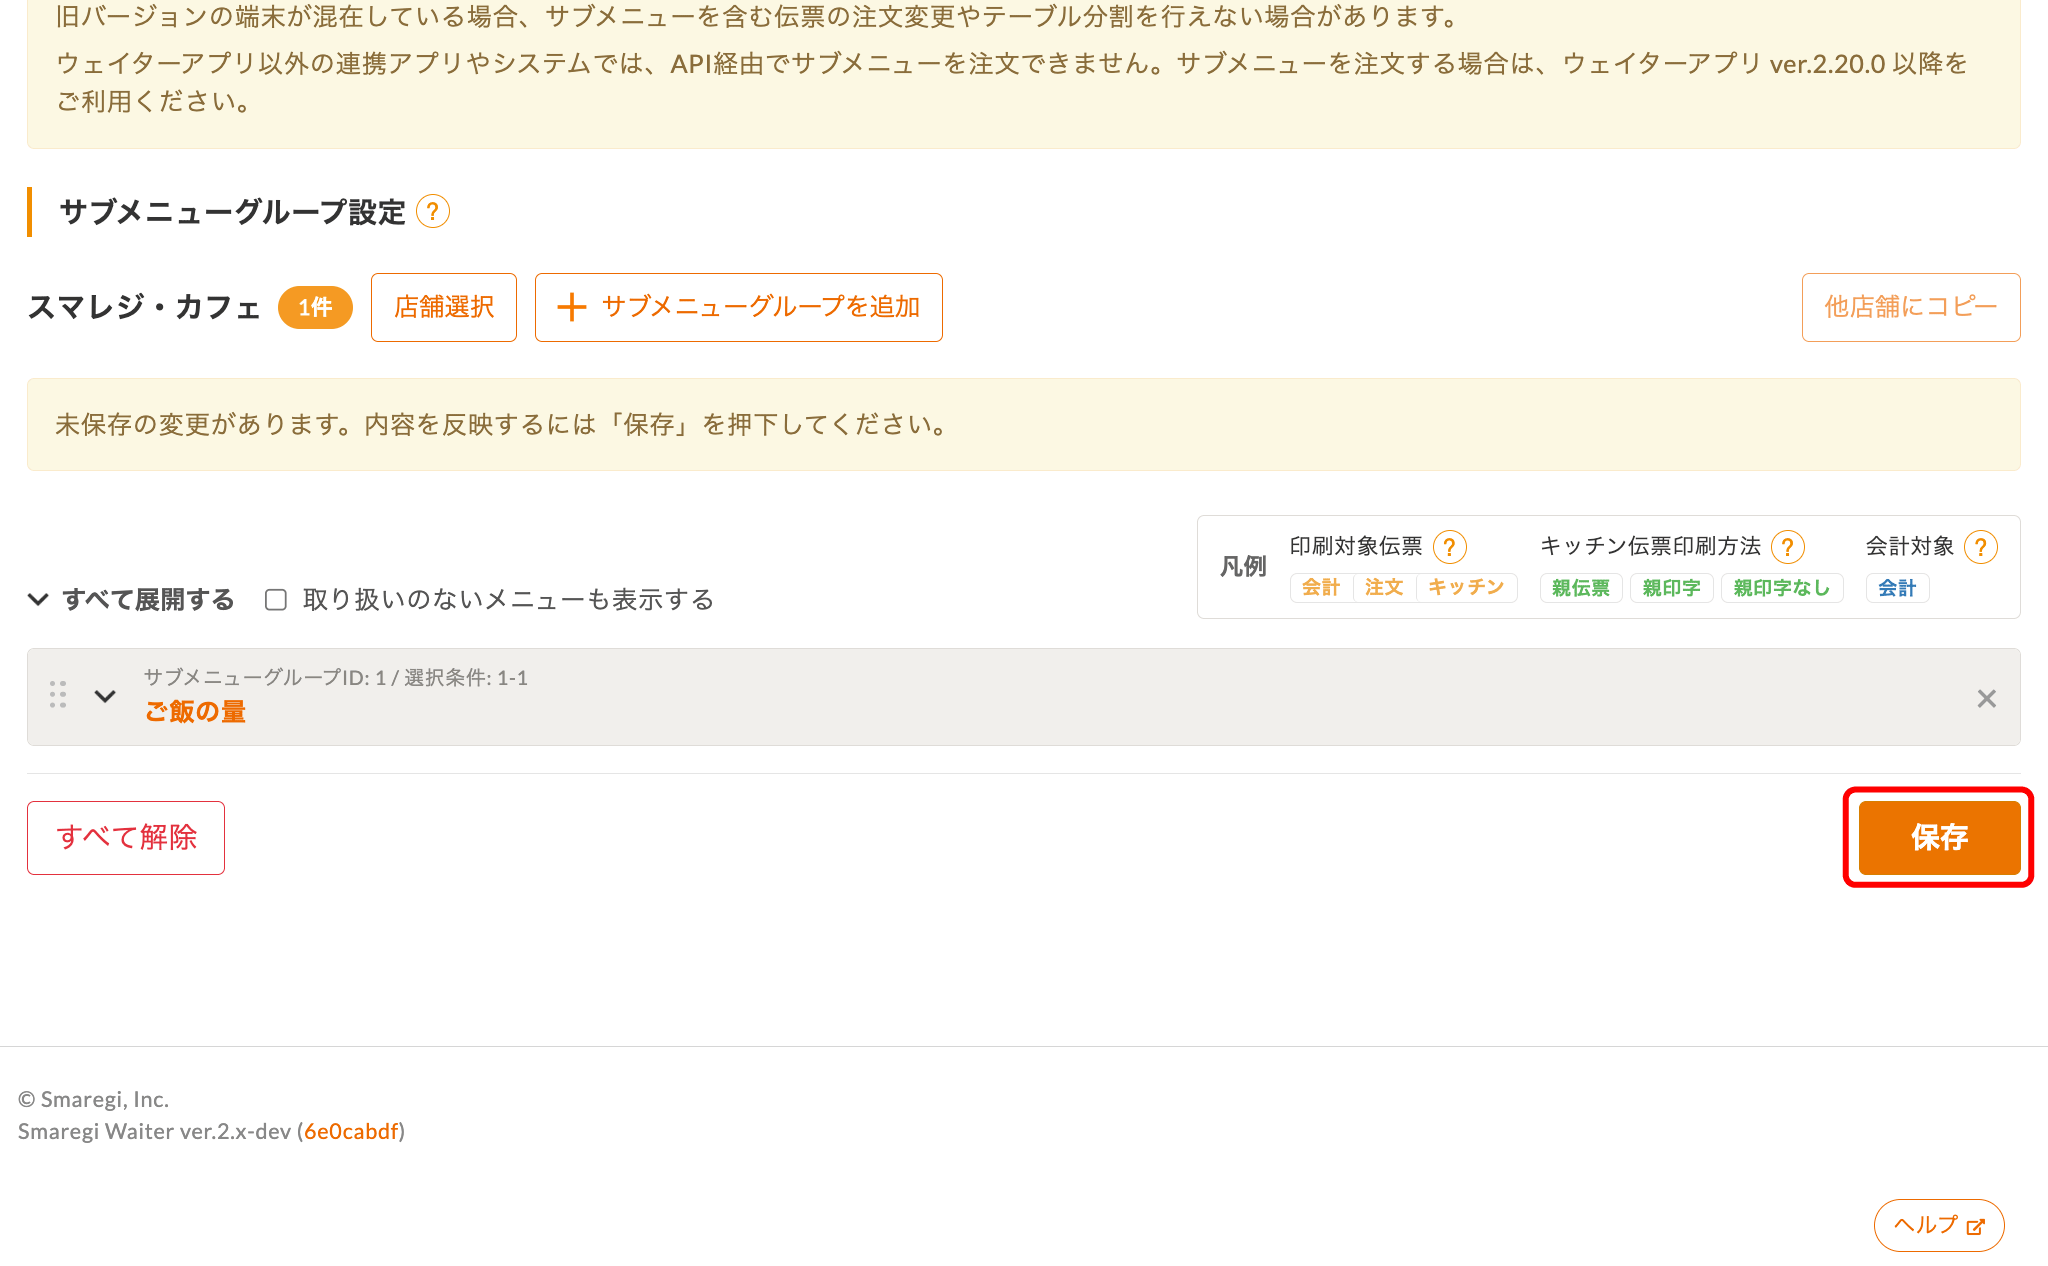Click the すべて解除 button
This screenshot has height=1266, width=2048.
pyautogui.click(x=126, y=837)
